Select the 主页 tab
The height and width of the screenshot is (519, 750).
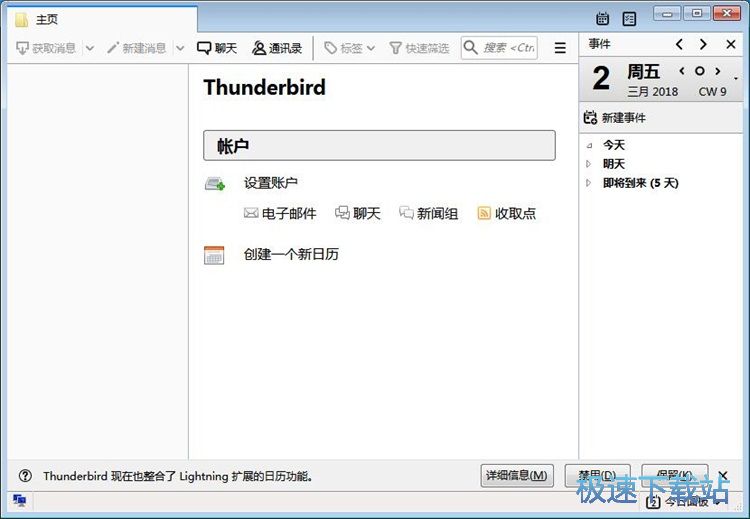(102, 20)
